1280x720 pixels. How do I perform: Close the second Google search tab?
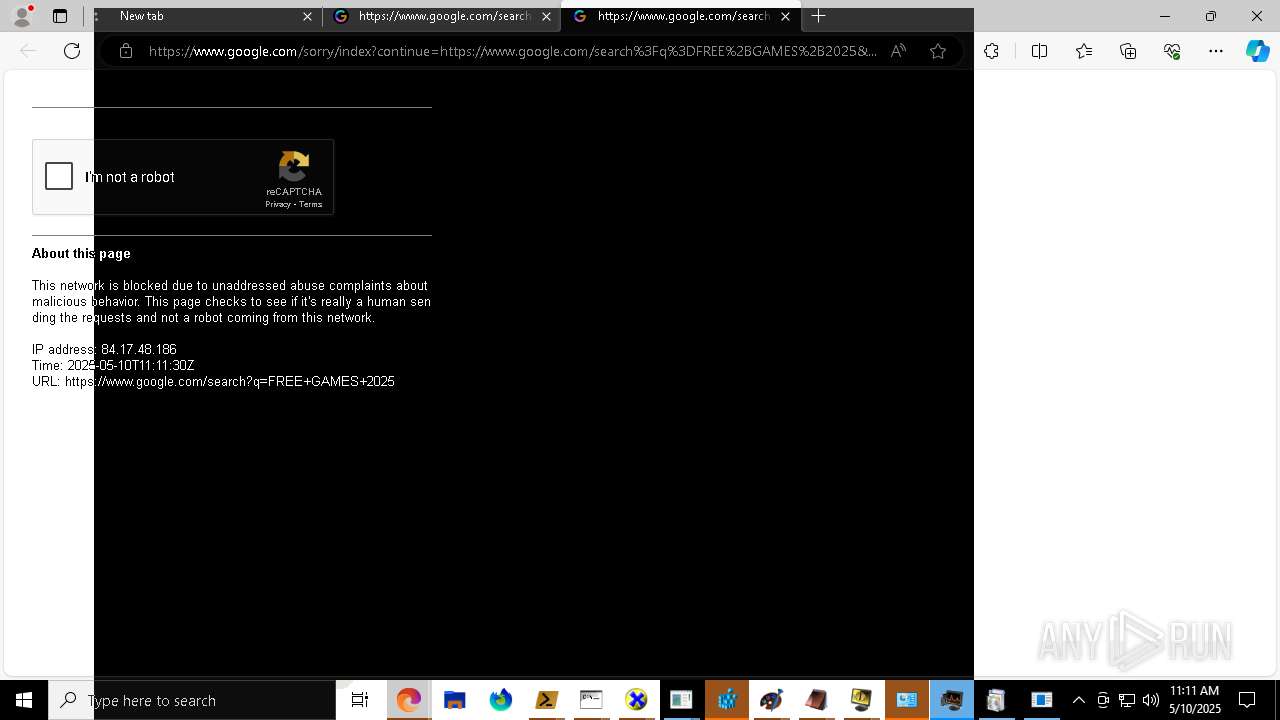point(546,16)
